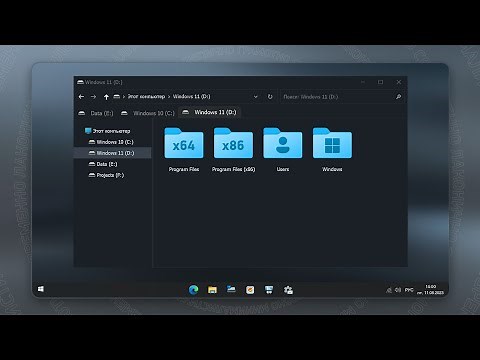This screenshot has height=360, width=480.
Task: Click the 'Users' folder label
Action: pos(283,169)
